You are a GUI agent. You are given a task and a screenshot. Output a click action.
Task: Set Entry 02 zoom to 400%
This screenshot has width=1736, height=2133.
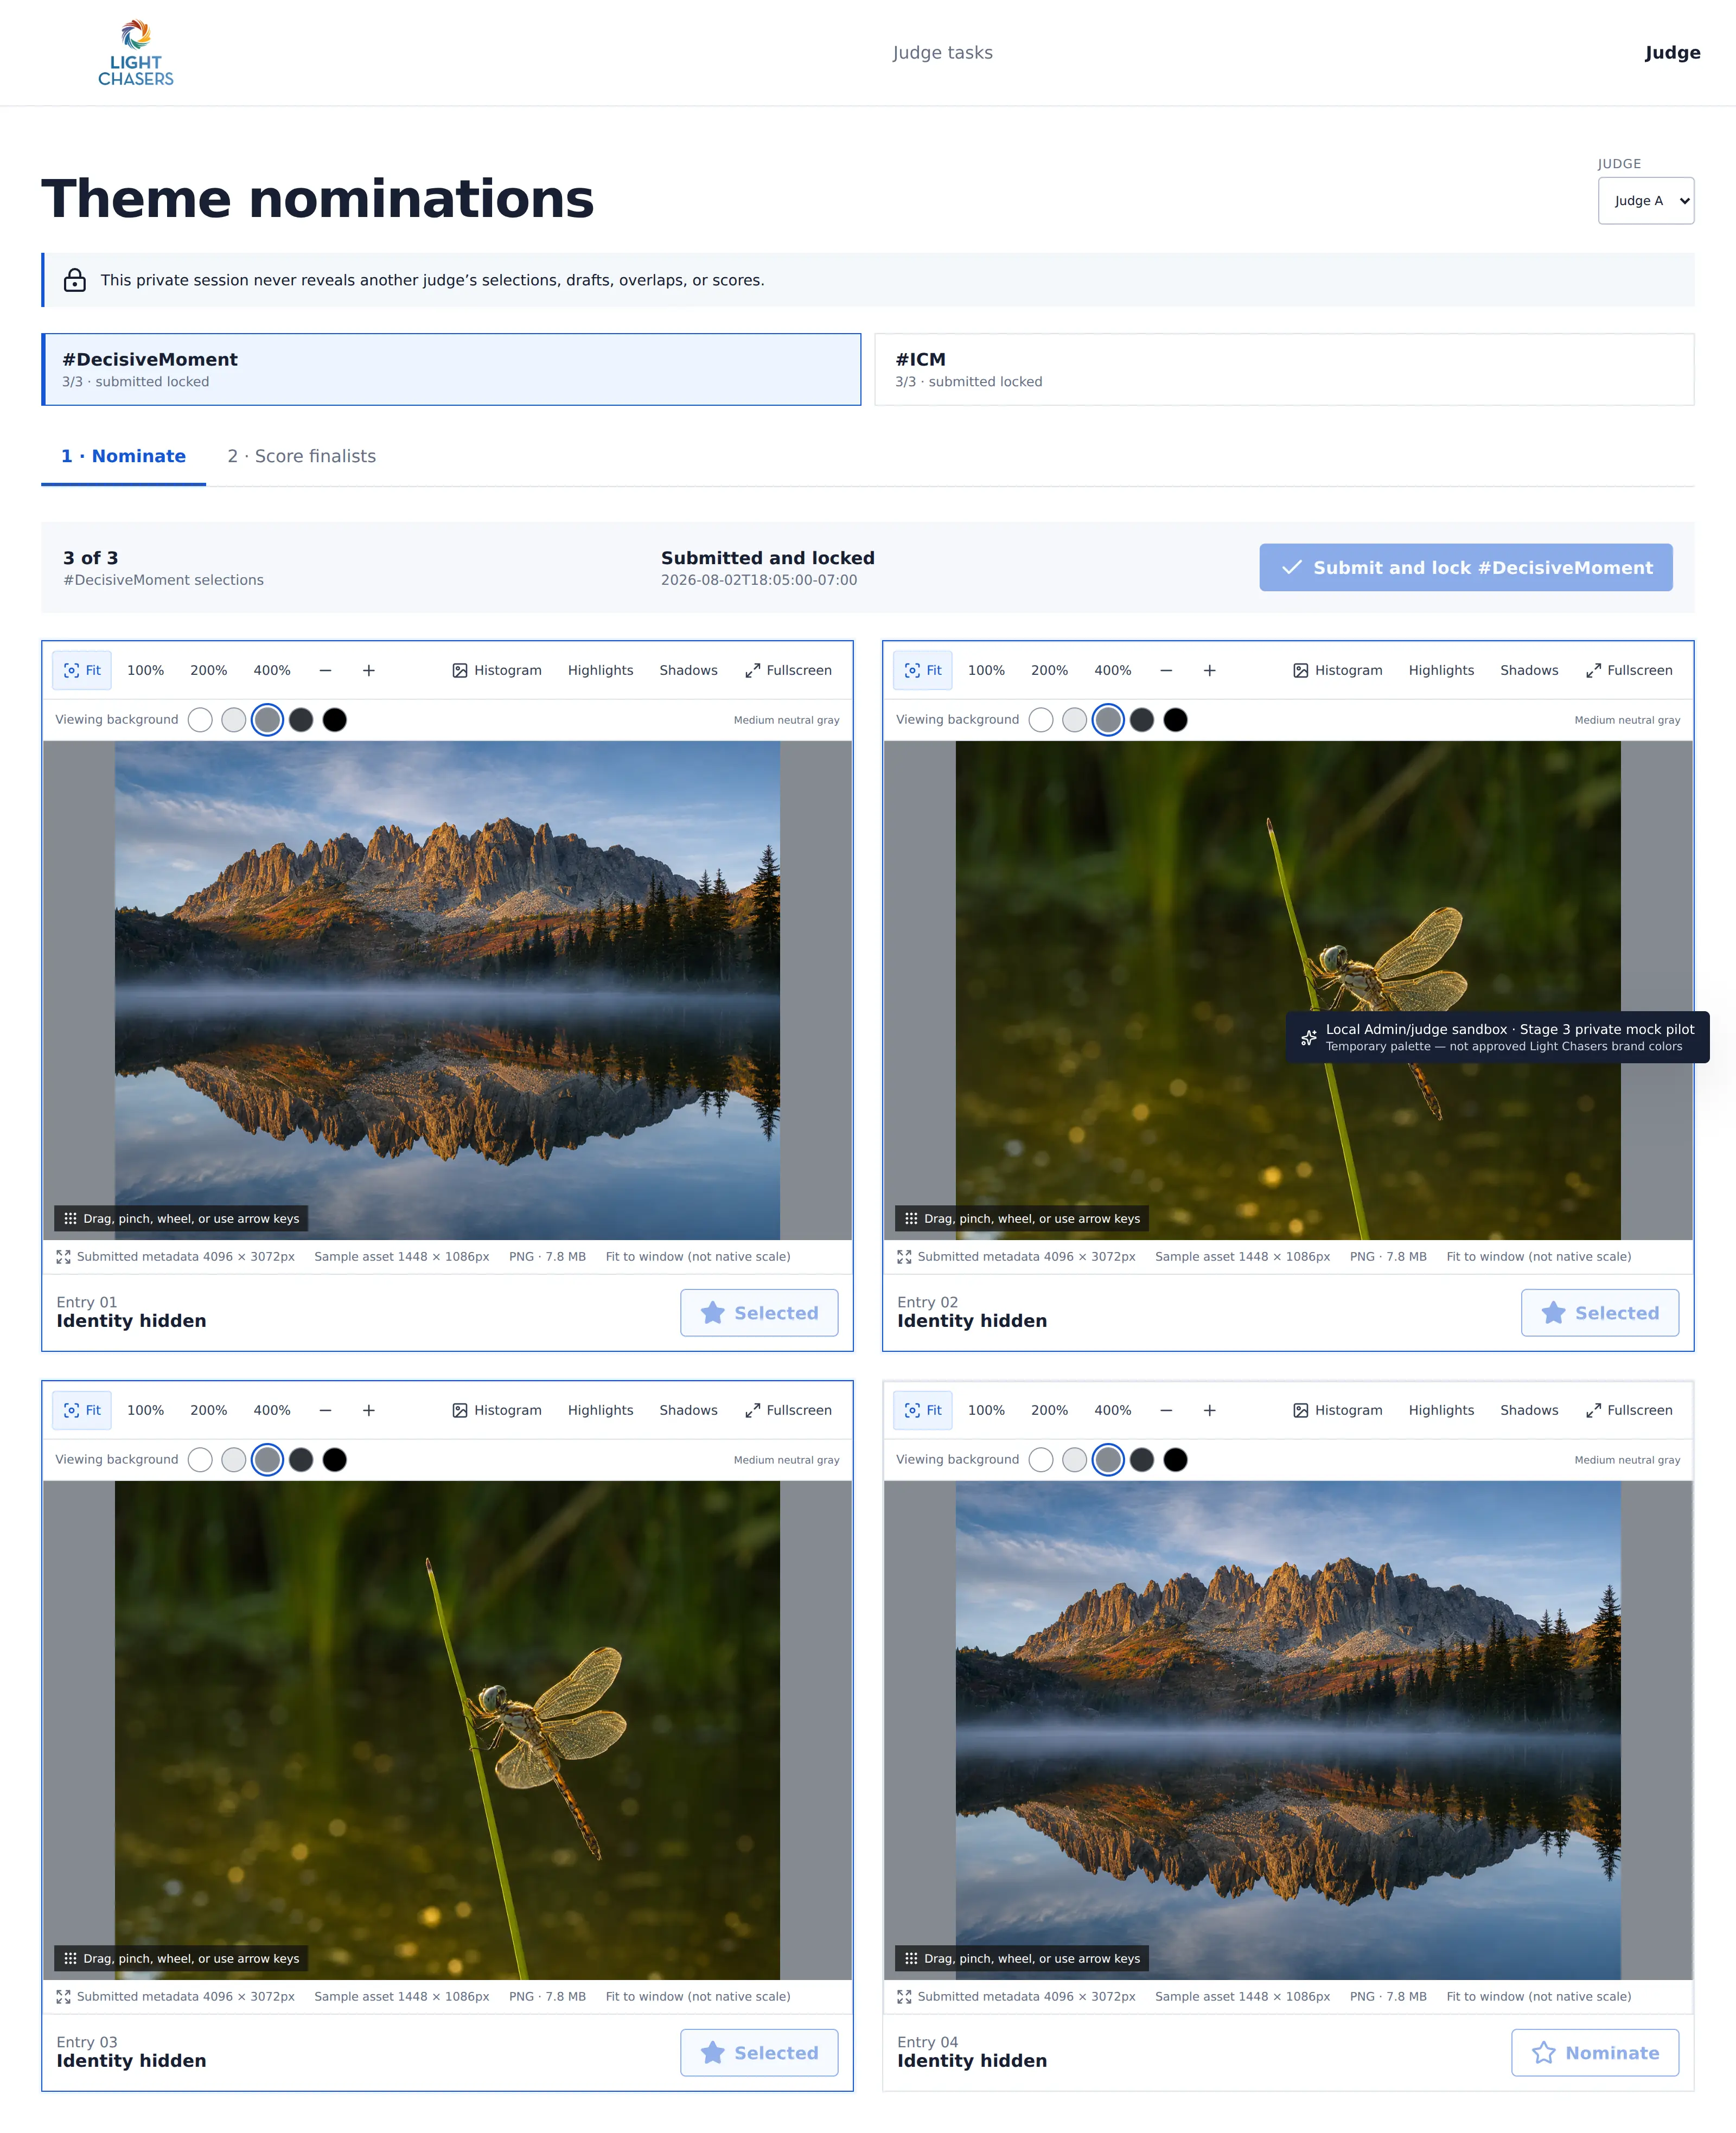click(x=1113, y=670)
